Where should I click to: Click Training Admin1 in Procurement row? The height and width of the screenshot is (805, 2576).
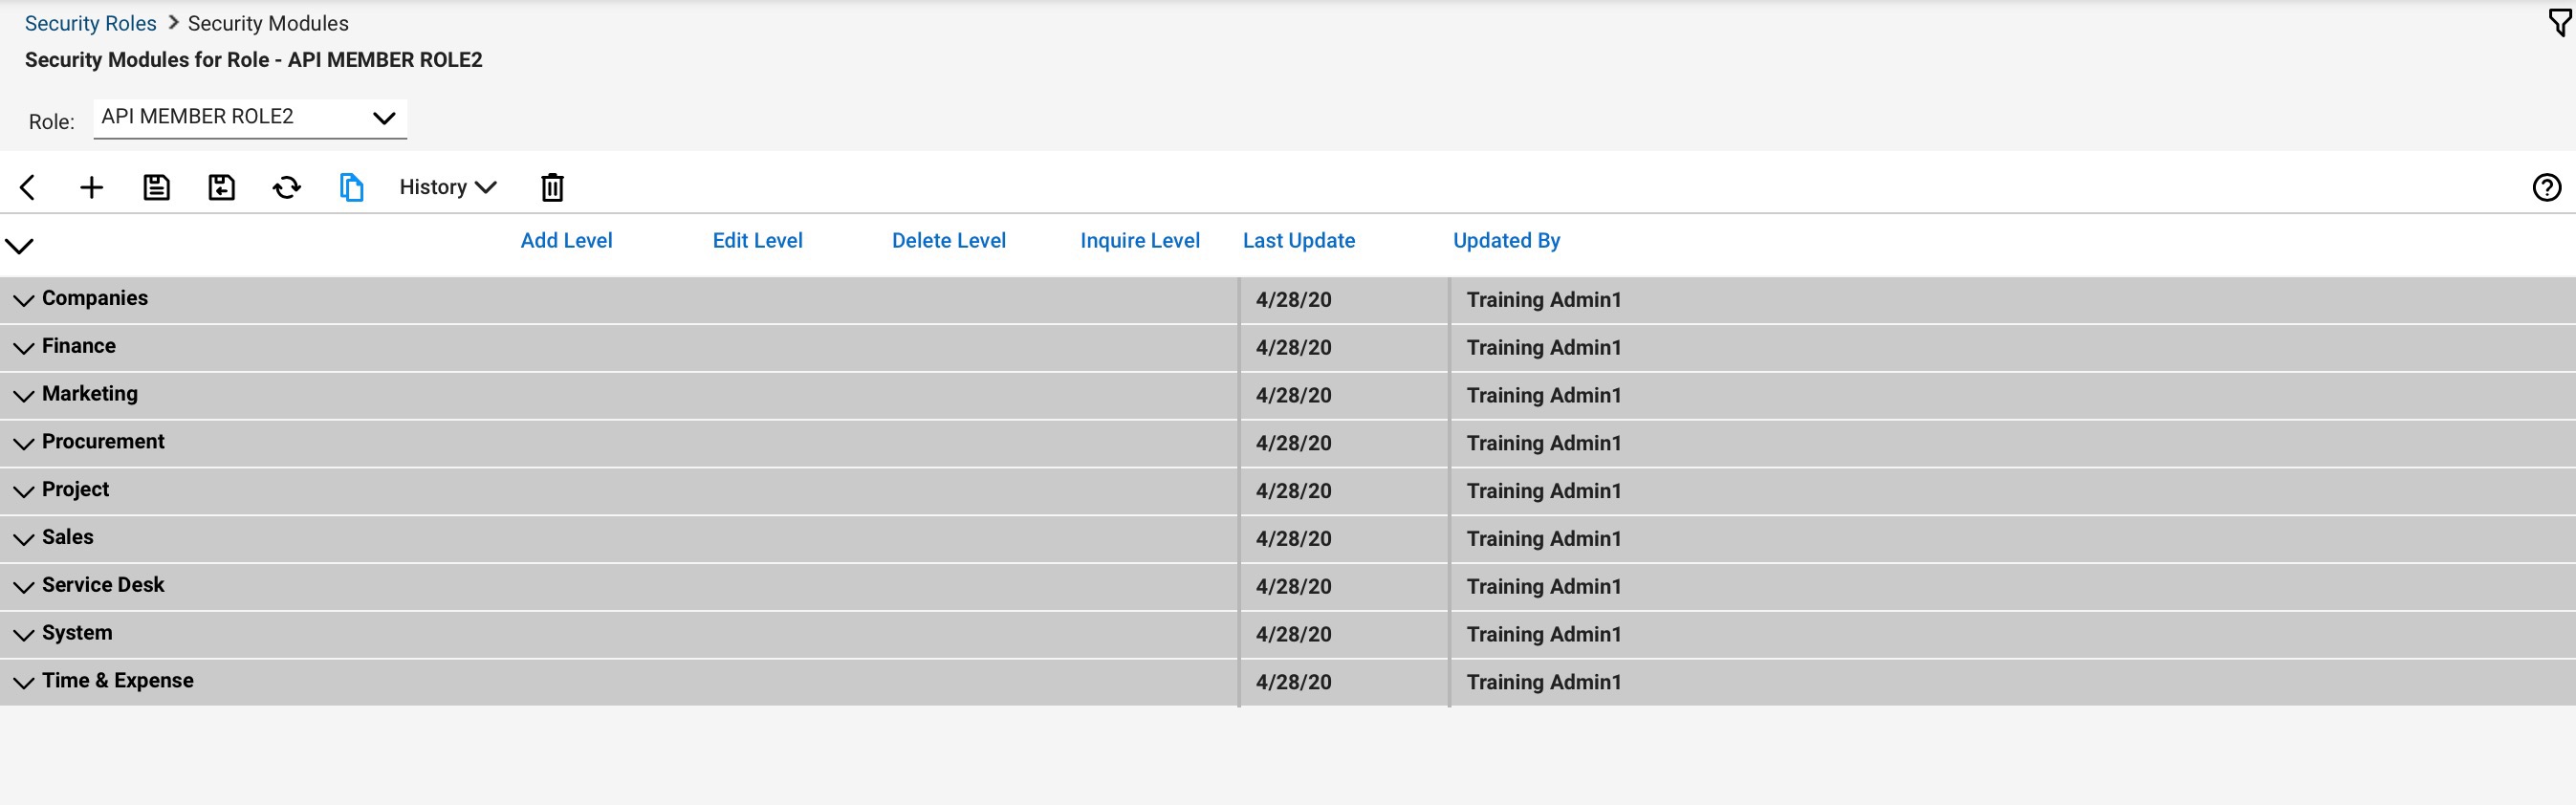click(1544, 443)
